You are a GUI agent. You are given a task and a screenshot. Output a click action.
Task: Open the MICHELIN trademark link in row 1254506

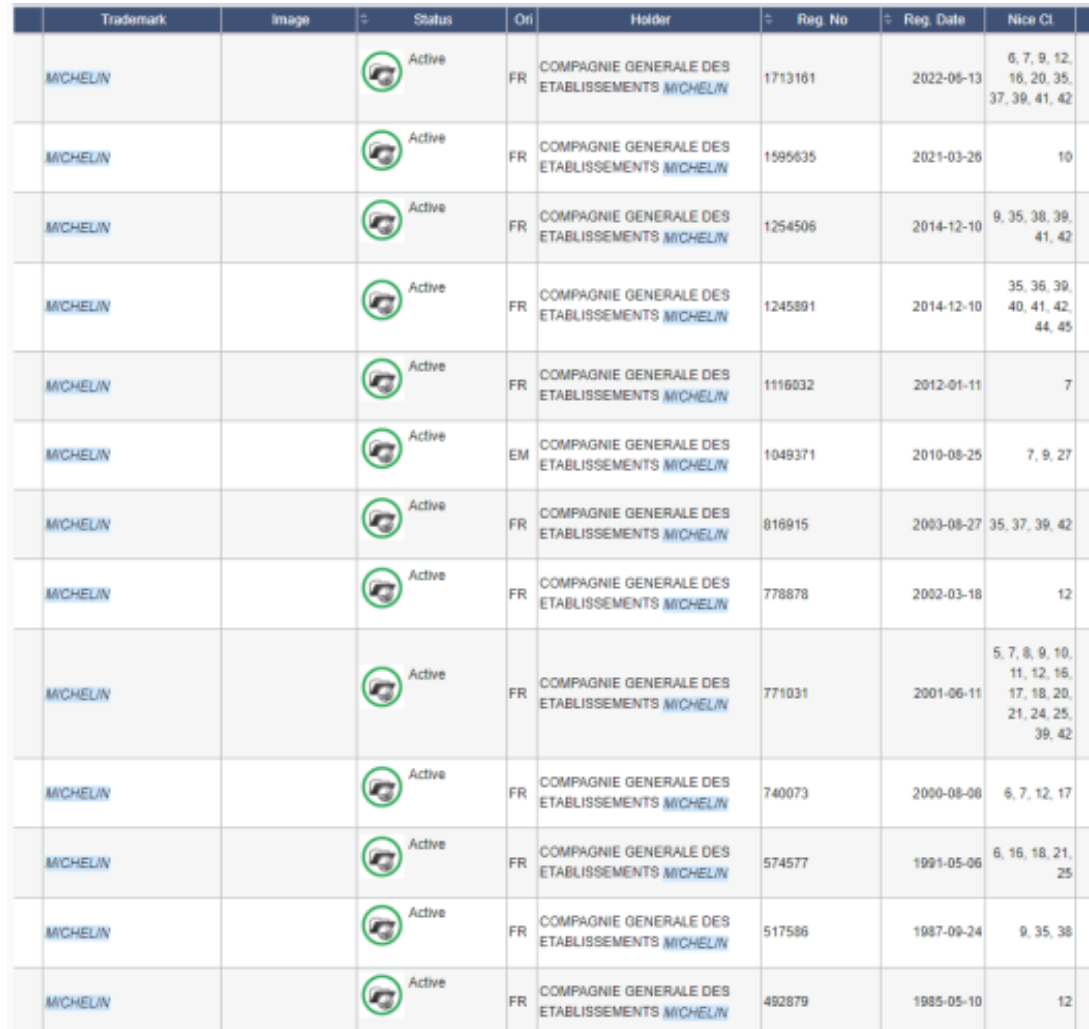pos(78,227)
